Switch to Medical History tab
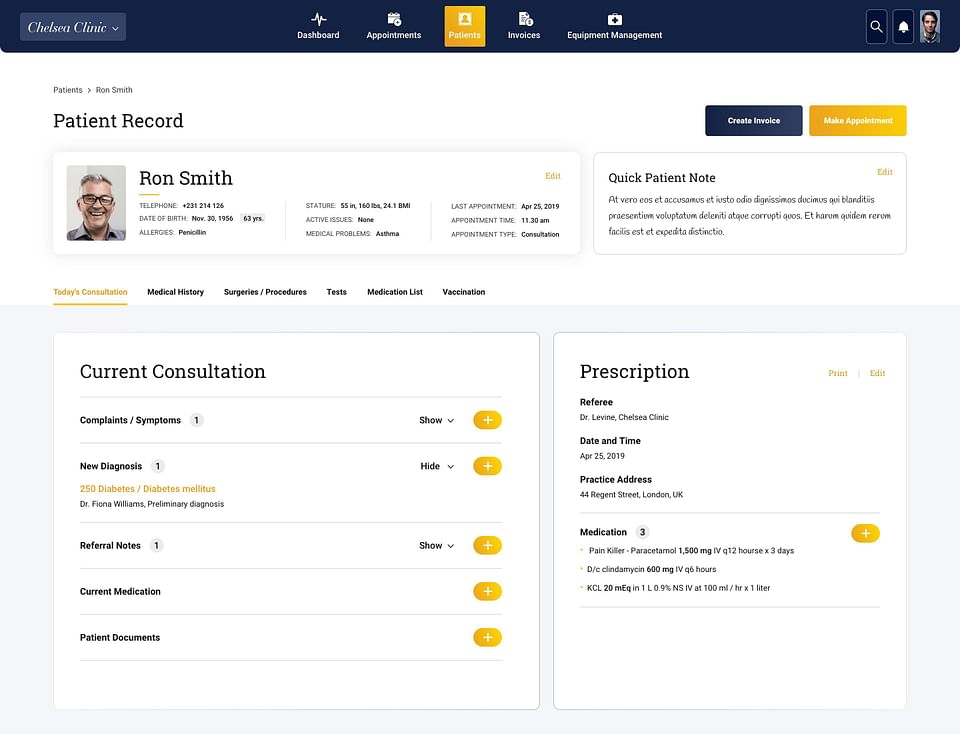 point(176,292)
